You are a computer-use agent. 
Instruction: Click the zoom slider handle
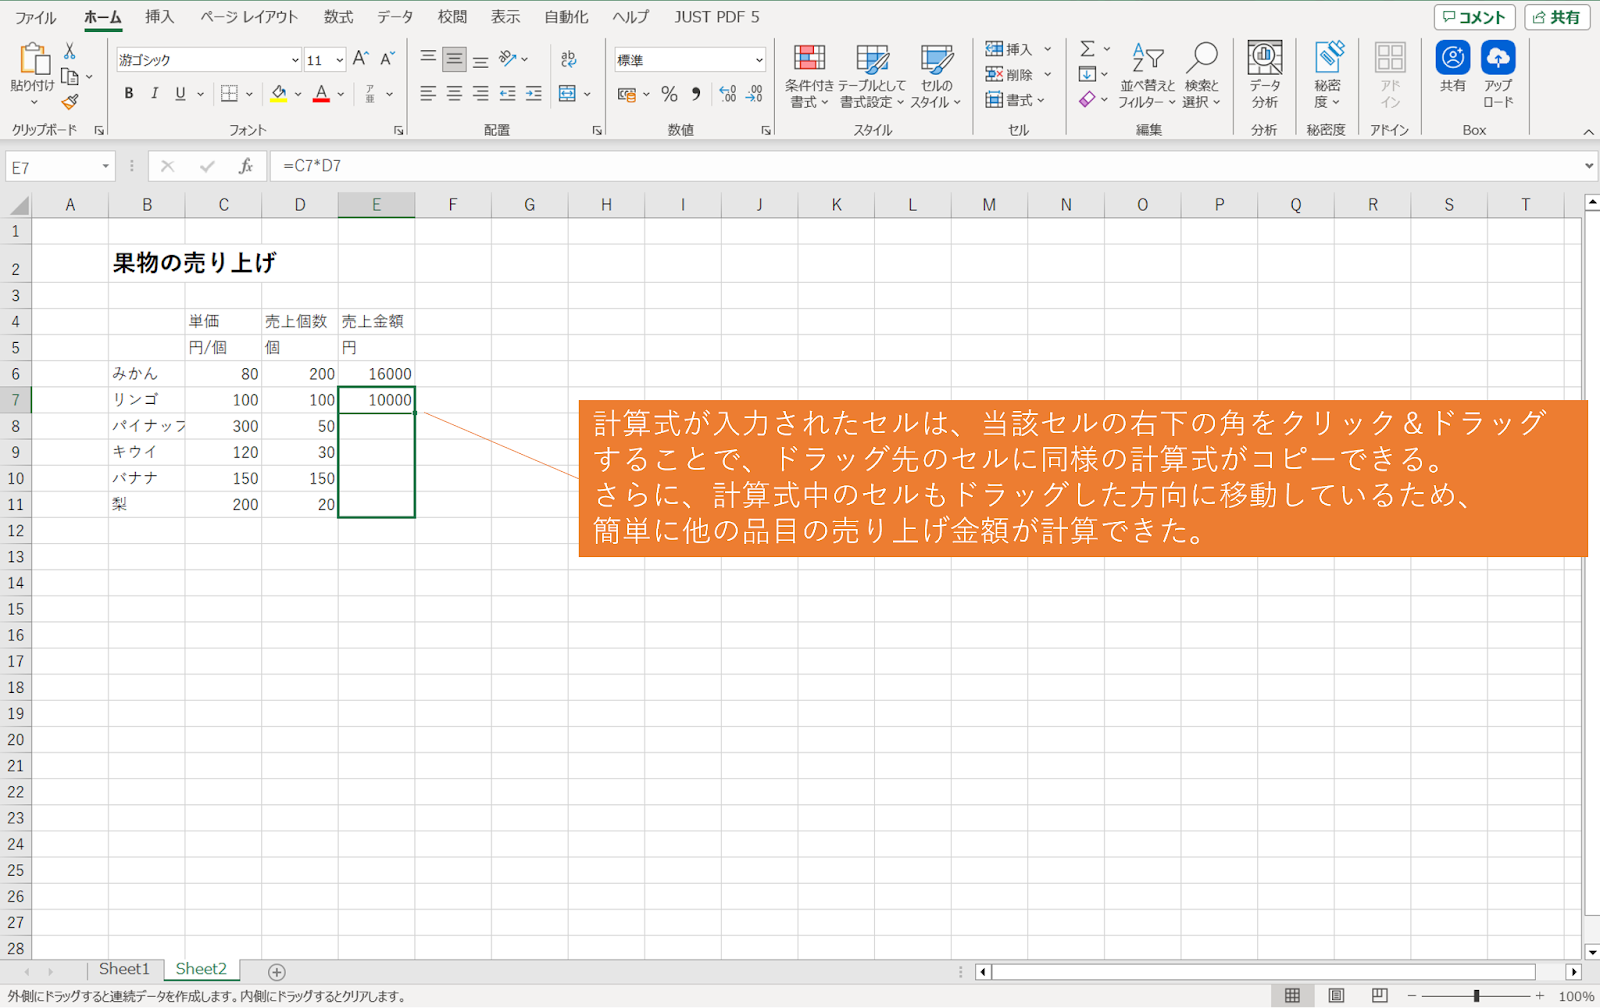(1476, 996)
